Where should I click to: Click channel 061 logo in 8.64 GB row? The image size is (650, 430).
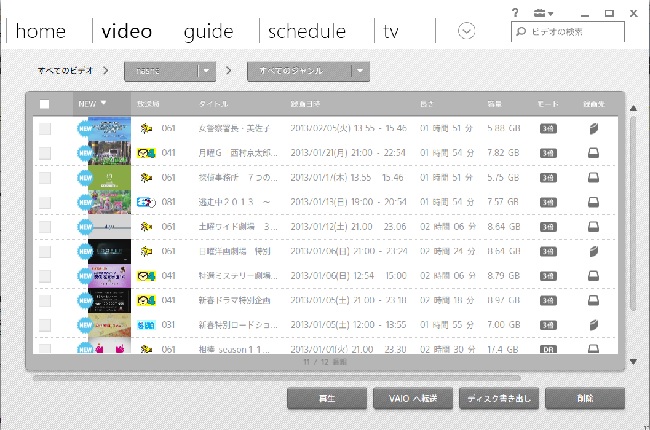tap(146, 227)
